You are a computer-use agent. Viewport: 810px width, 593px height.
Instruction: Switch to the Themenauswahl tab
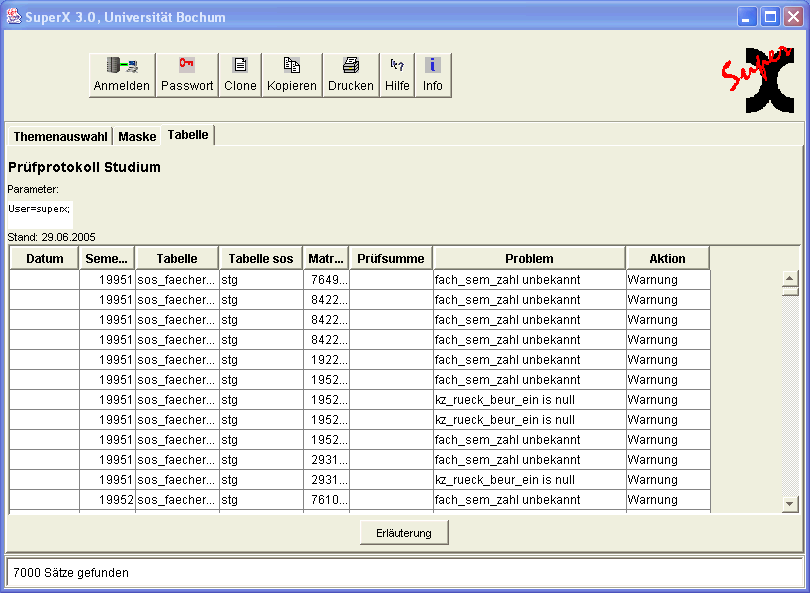pyautogui.click(x=60, y=136)
